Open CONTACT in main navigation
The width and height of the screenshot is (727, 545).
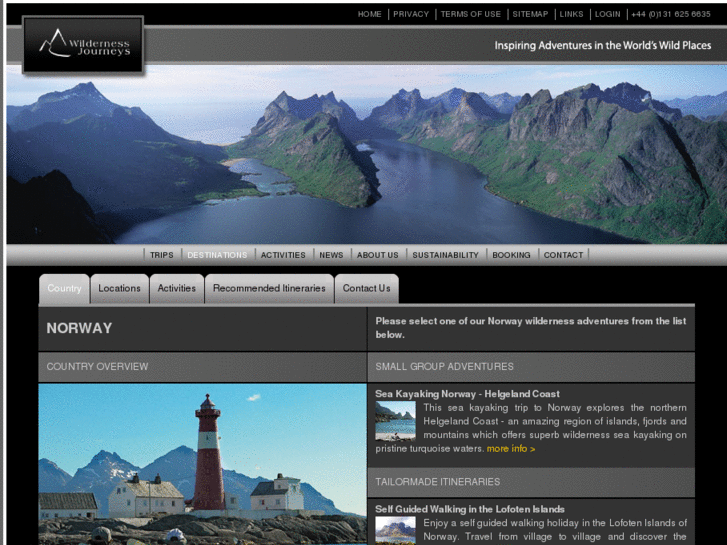(563, 255)
